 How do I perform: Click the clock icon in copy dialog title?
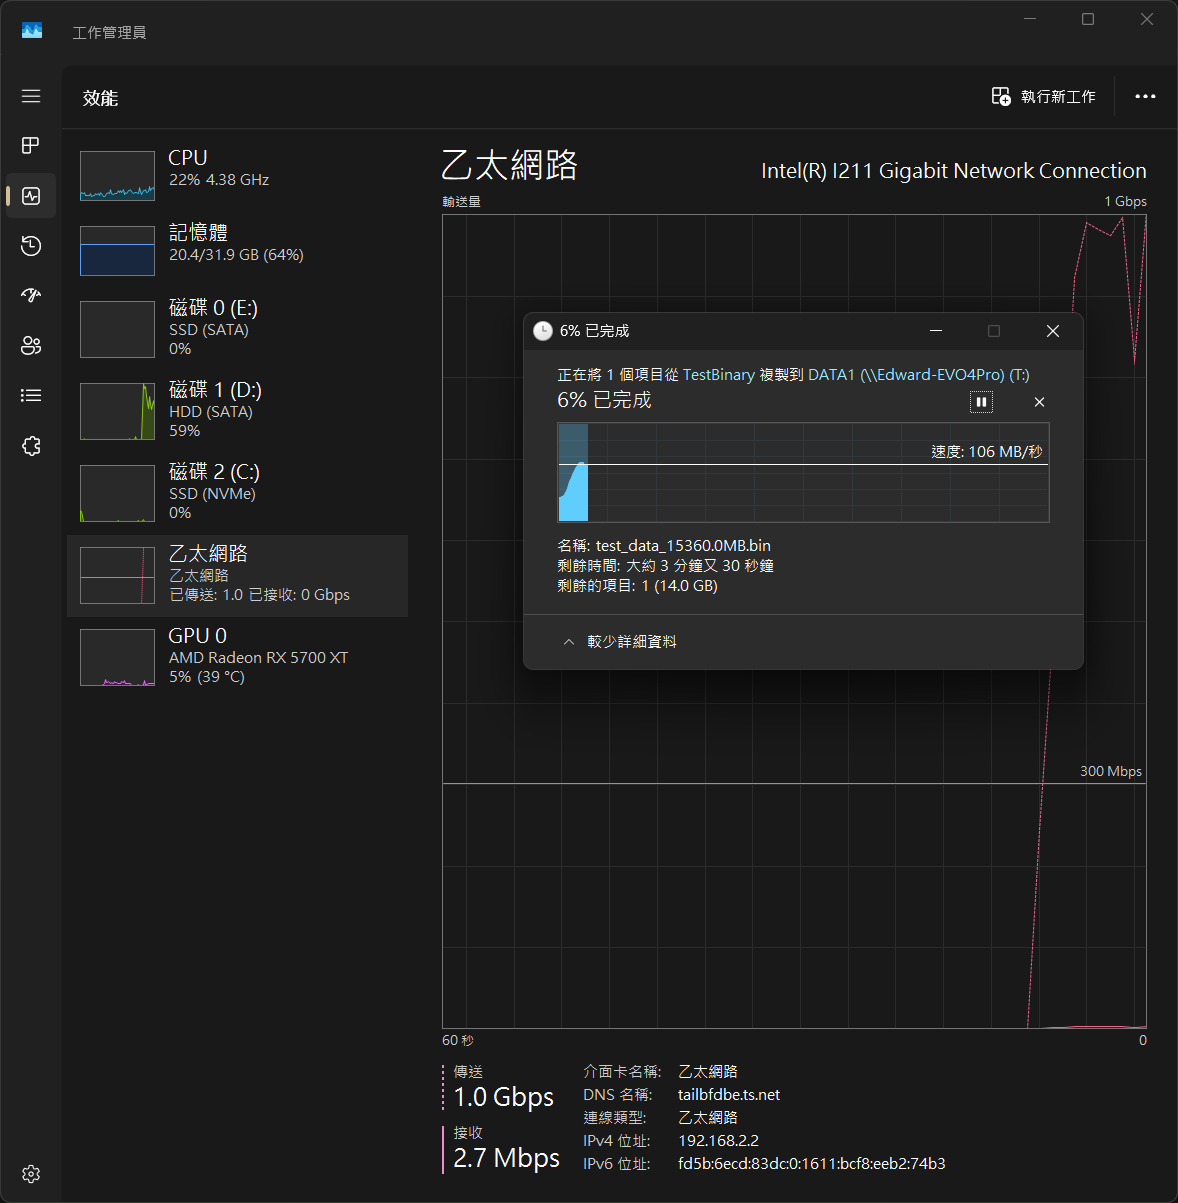[543, 331]
